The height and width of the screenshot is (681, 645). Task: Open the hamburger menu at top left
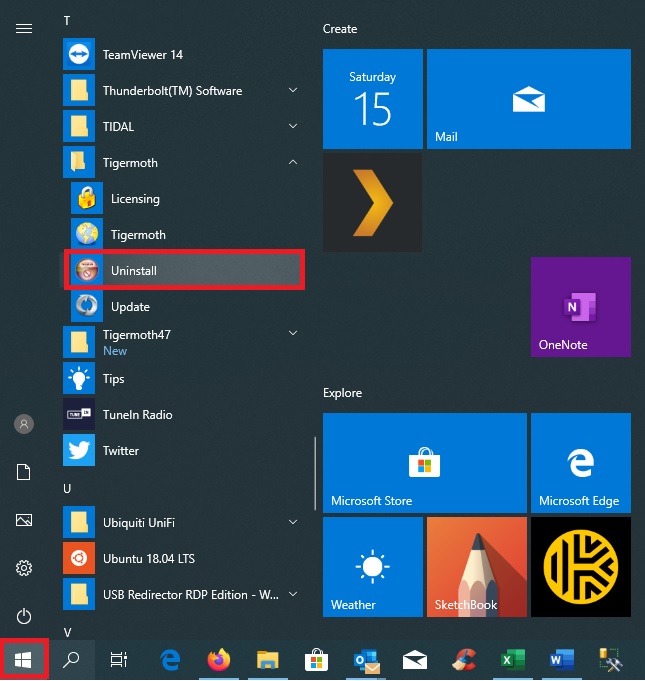pyautogui.click(x=24, y=29)
